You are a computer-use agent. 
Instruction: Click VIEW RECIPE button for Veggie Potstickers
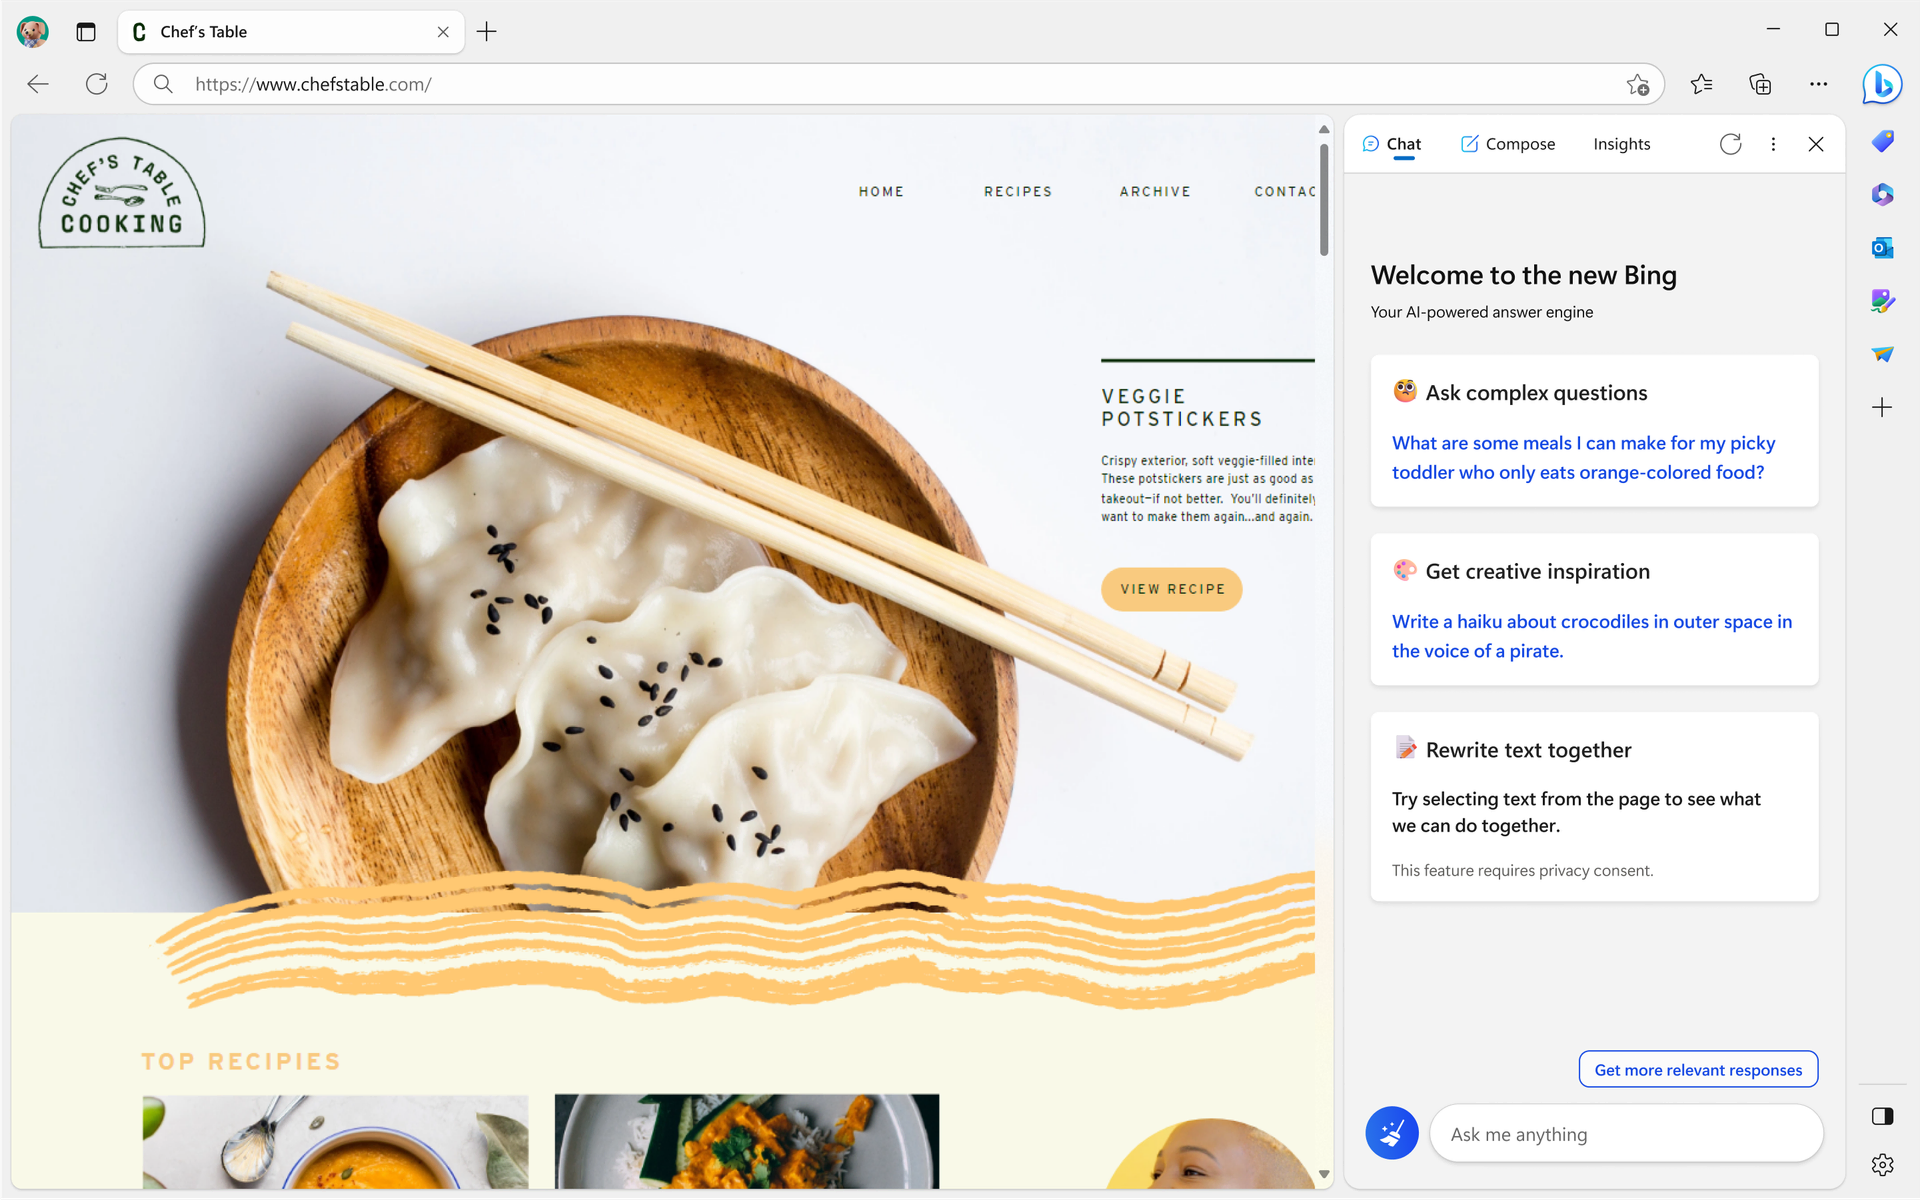[x=1172, y=588]
